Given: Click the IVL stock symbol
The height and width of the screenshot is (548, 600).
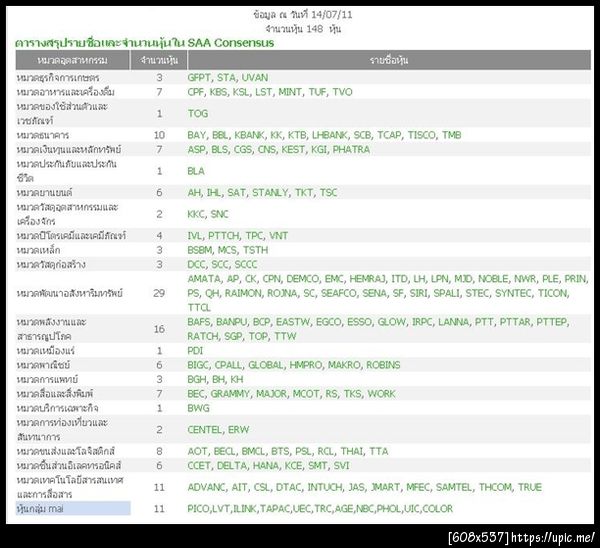Looking at the screenshot, I should [x=194, y=236].
